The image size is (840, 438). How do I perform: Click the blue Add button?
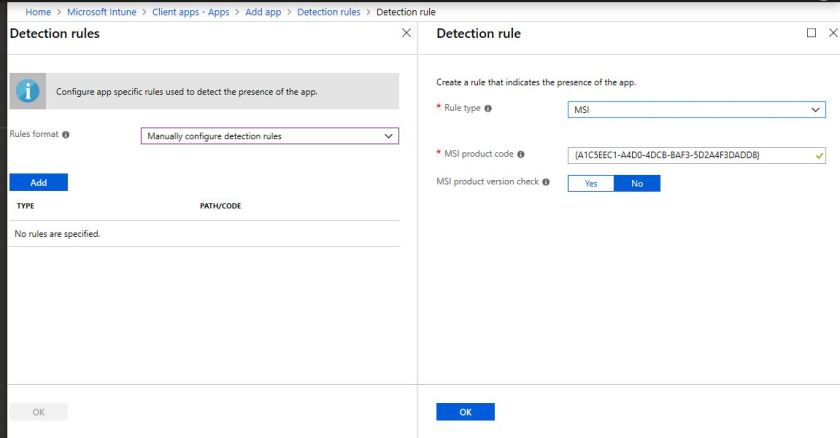tap(38, 182)
